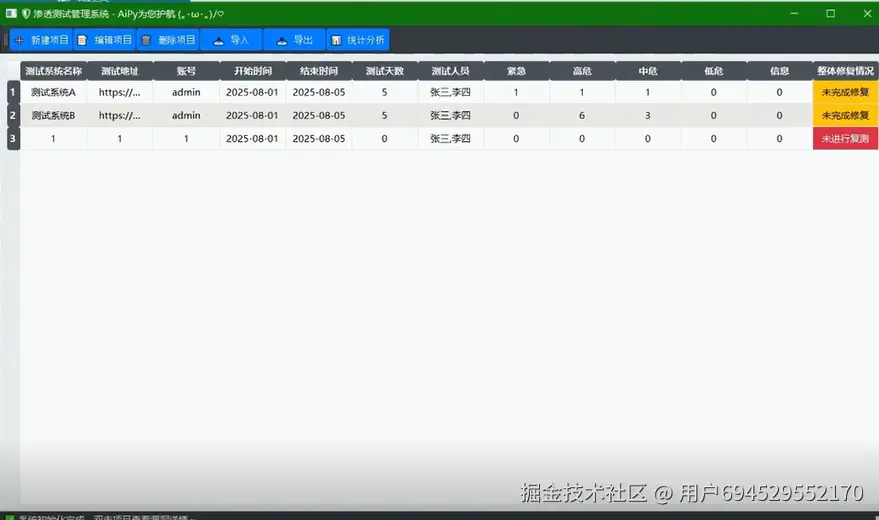Click the https:// address in 测试系统B row
The width and height of the screenshot is (879, 520).
coord(119,115)
